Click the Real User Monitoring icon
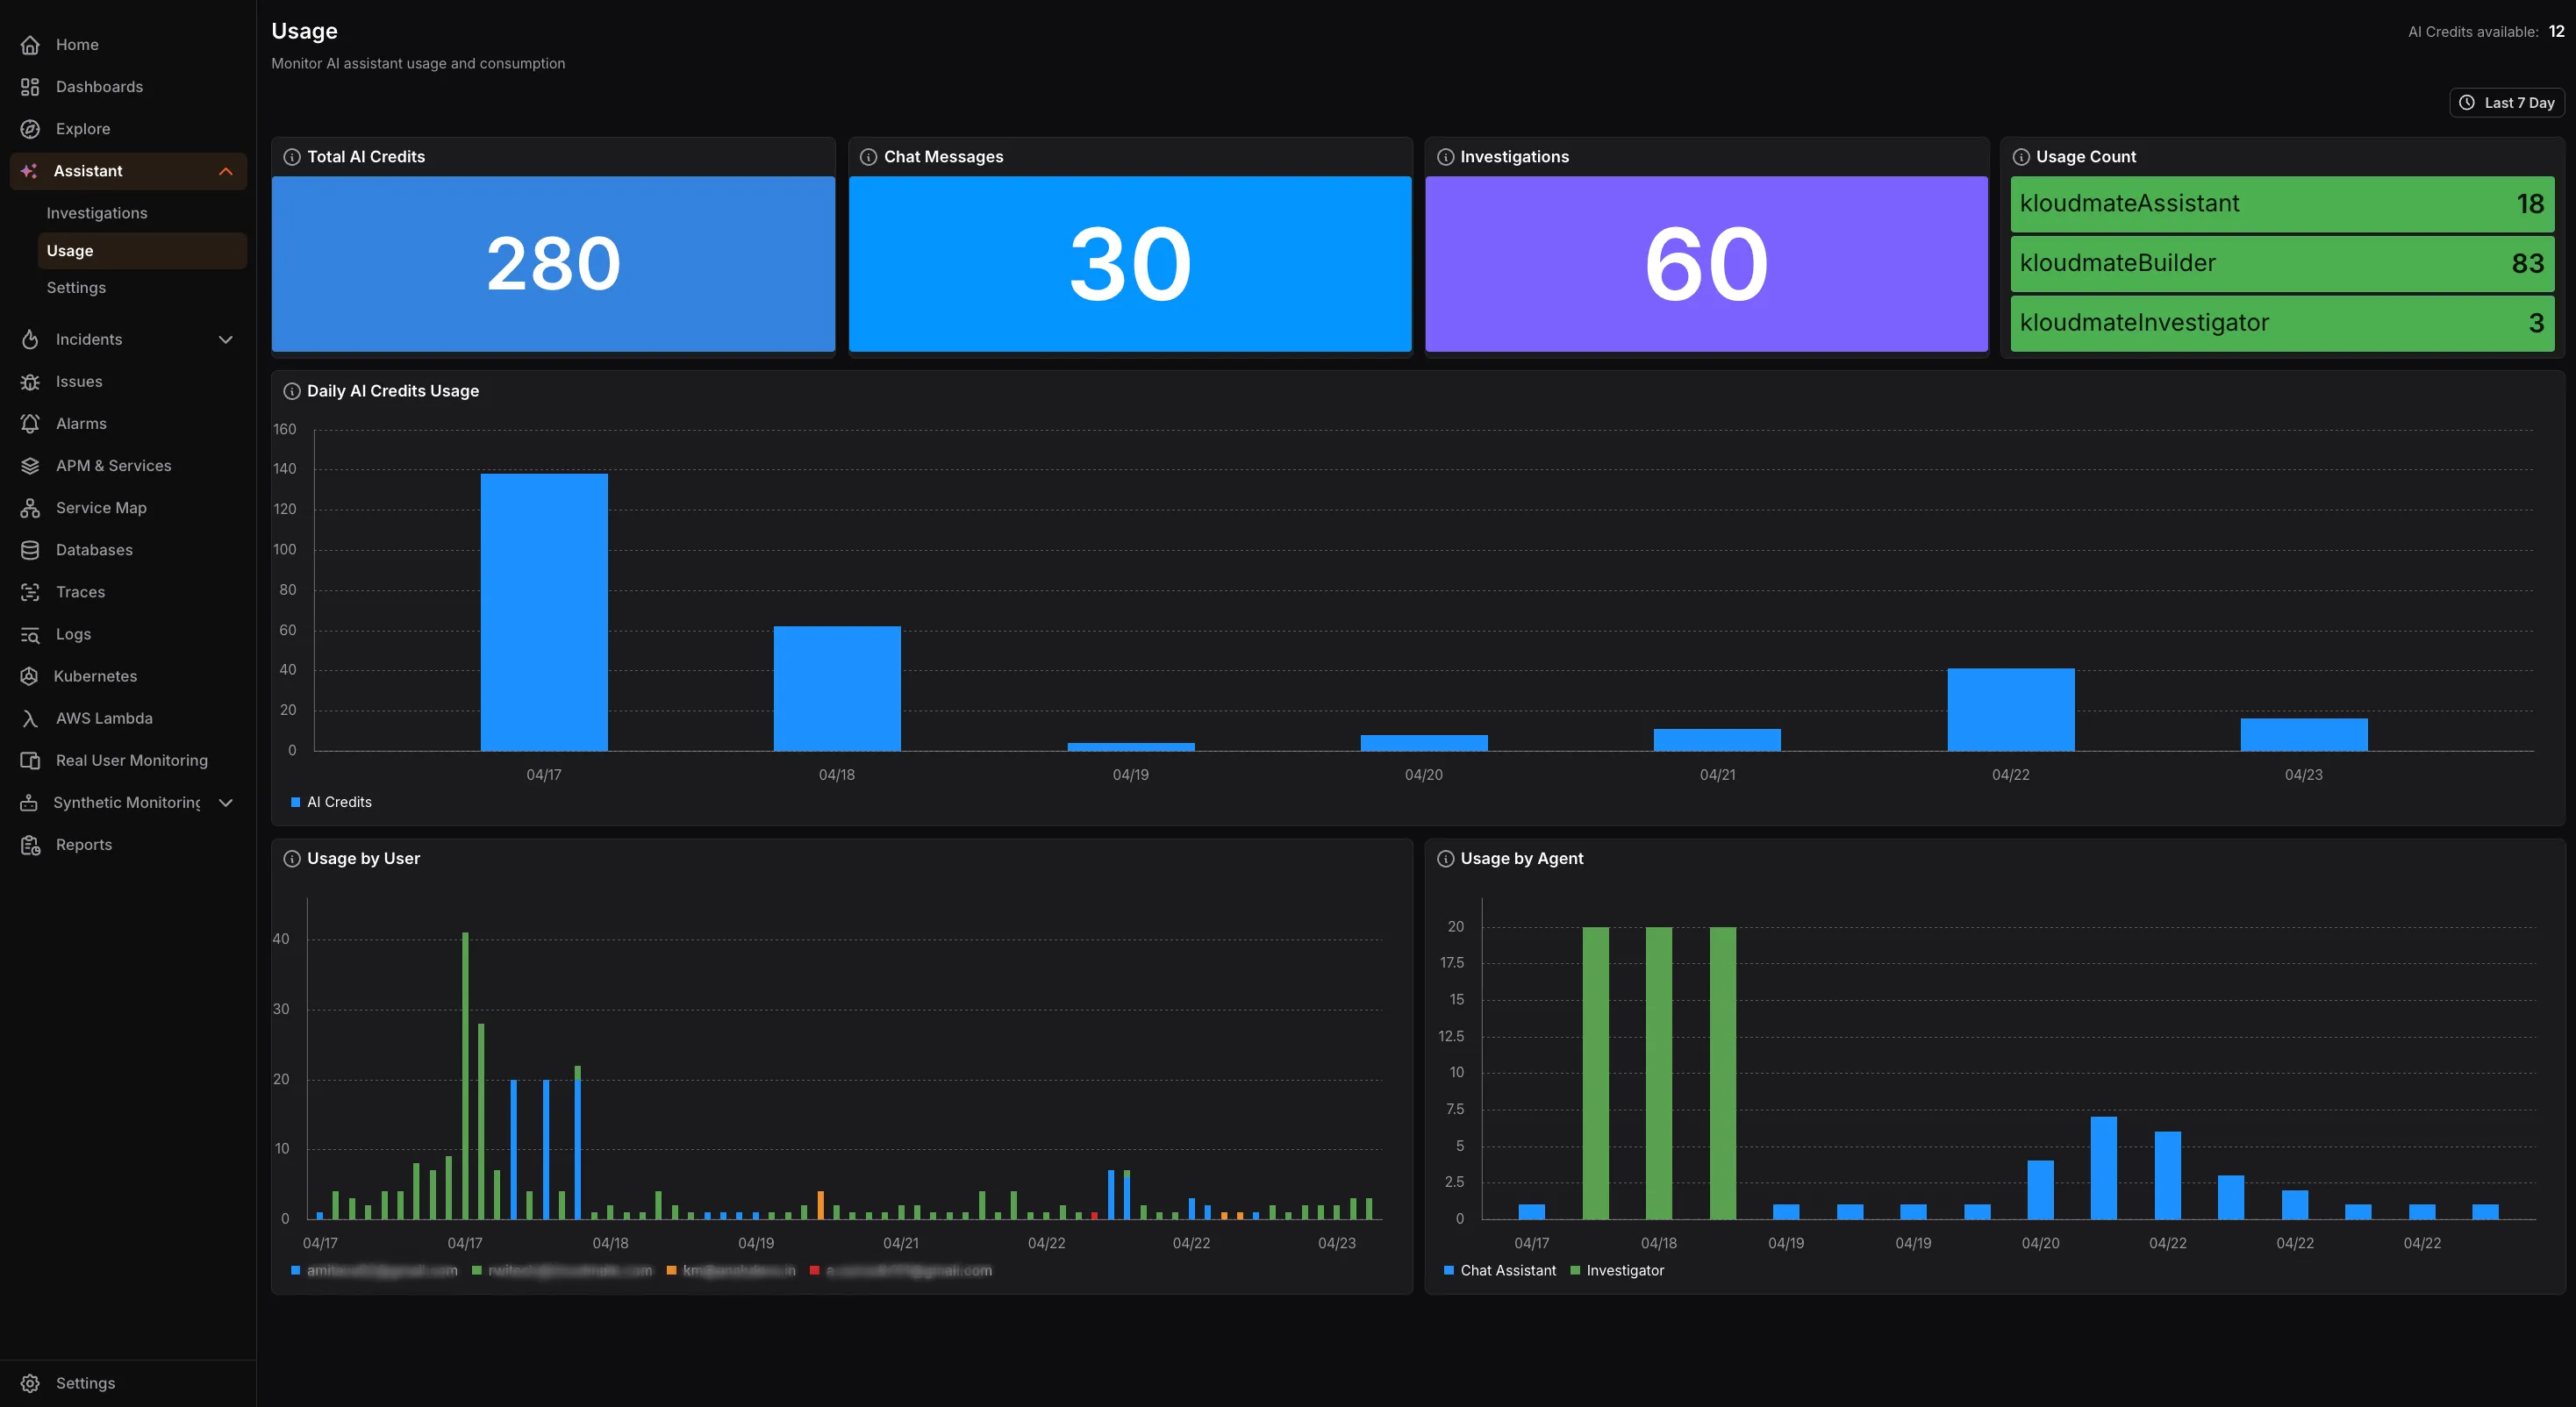2576x1407 pixels. point(30,761)
